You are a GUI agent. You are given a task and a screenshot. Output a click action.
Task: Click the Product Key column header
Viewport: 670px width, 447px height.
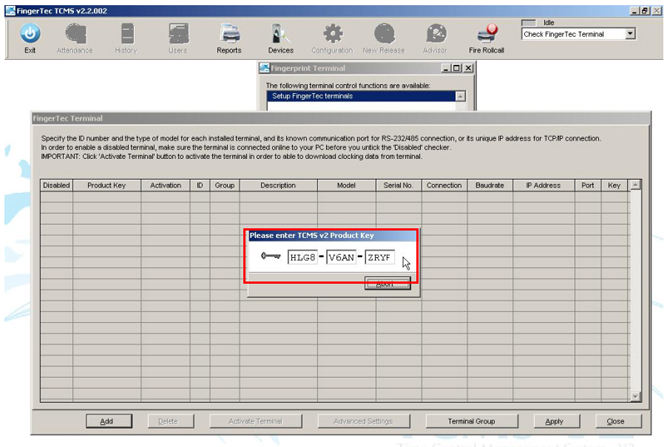click(107, 185)
